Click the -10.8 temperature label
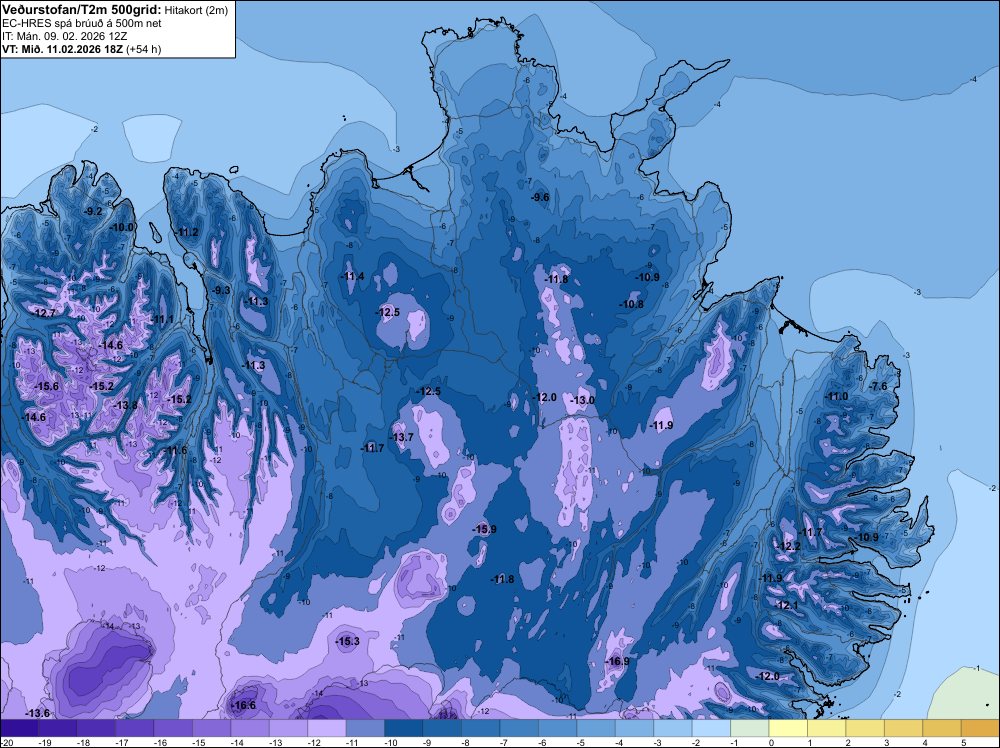 [631, 304]
